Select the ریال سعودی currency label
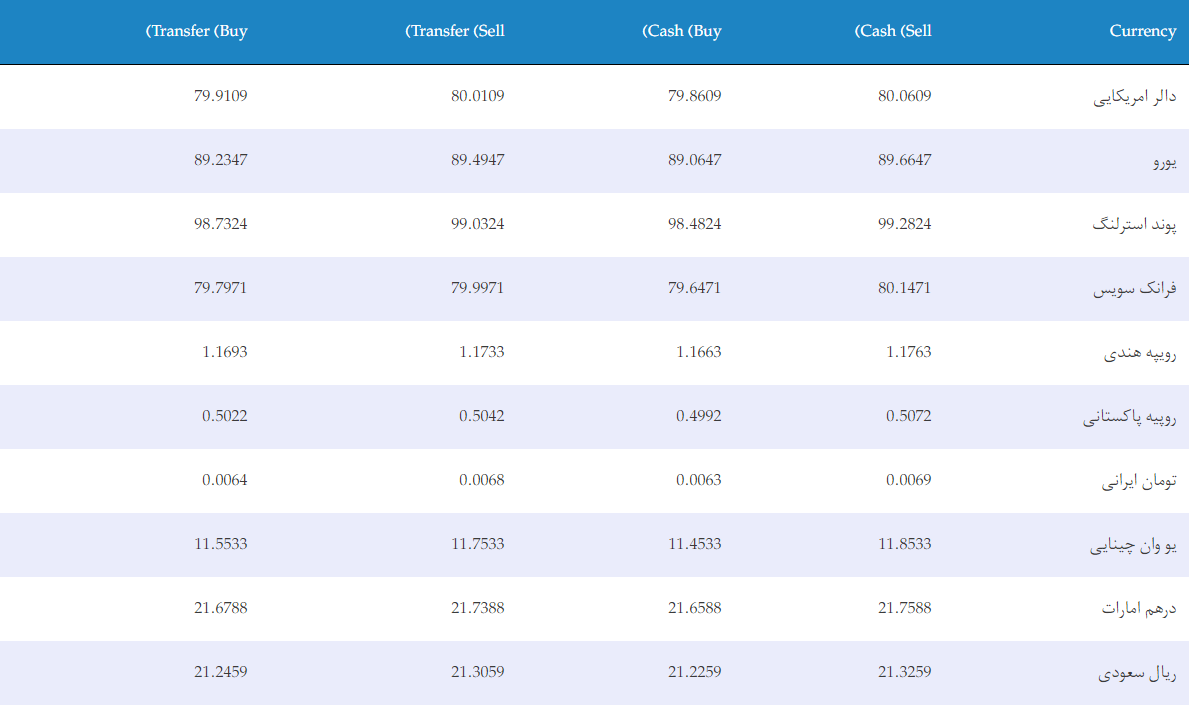The width and height of the screenshot is (1189, 705). coord(1137,673)
